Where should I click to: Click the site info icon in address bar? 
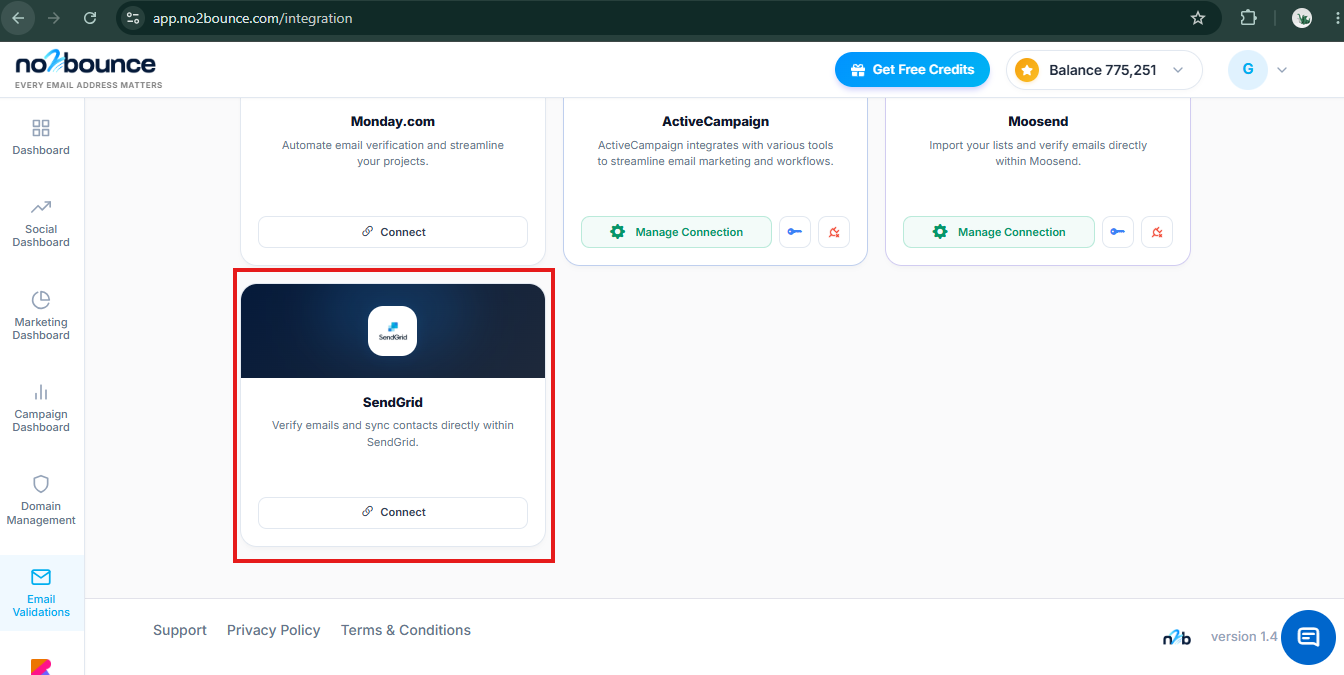(x=134, y=18)
